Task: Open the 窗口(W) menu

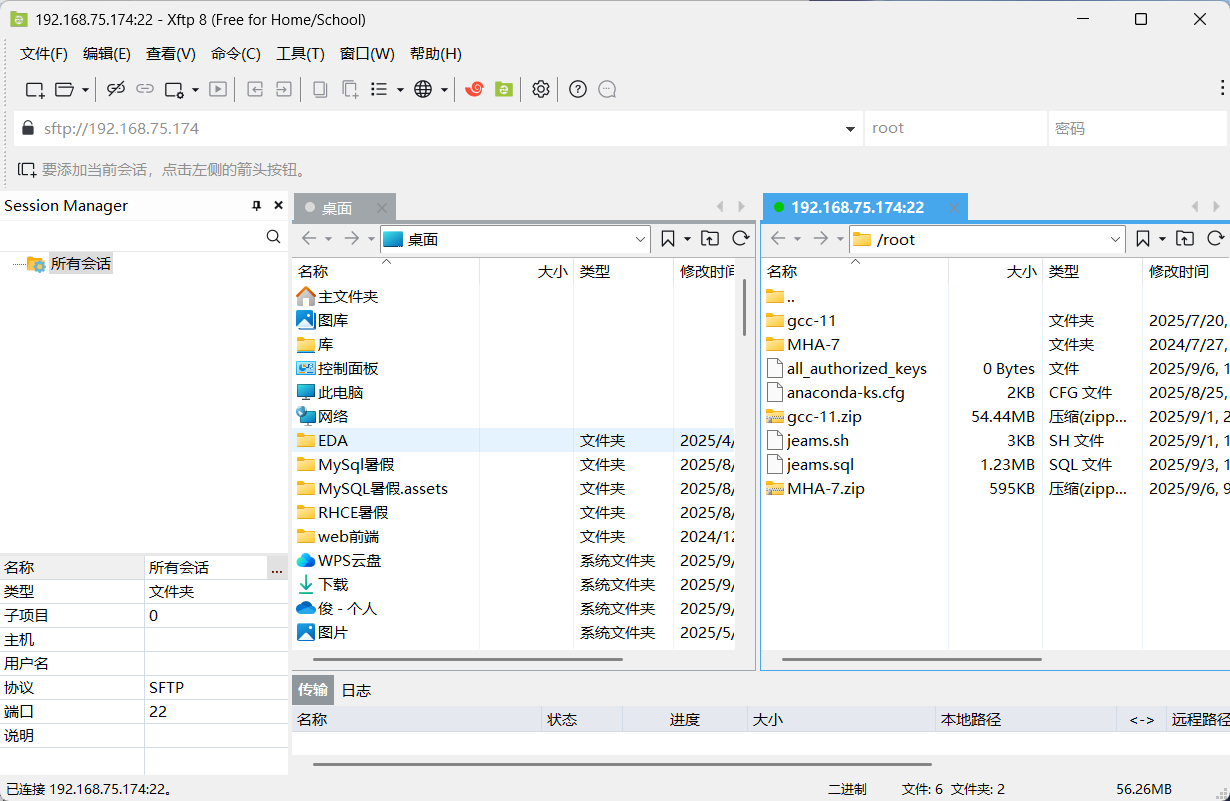Action: point(367,54)
